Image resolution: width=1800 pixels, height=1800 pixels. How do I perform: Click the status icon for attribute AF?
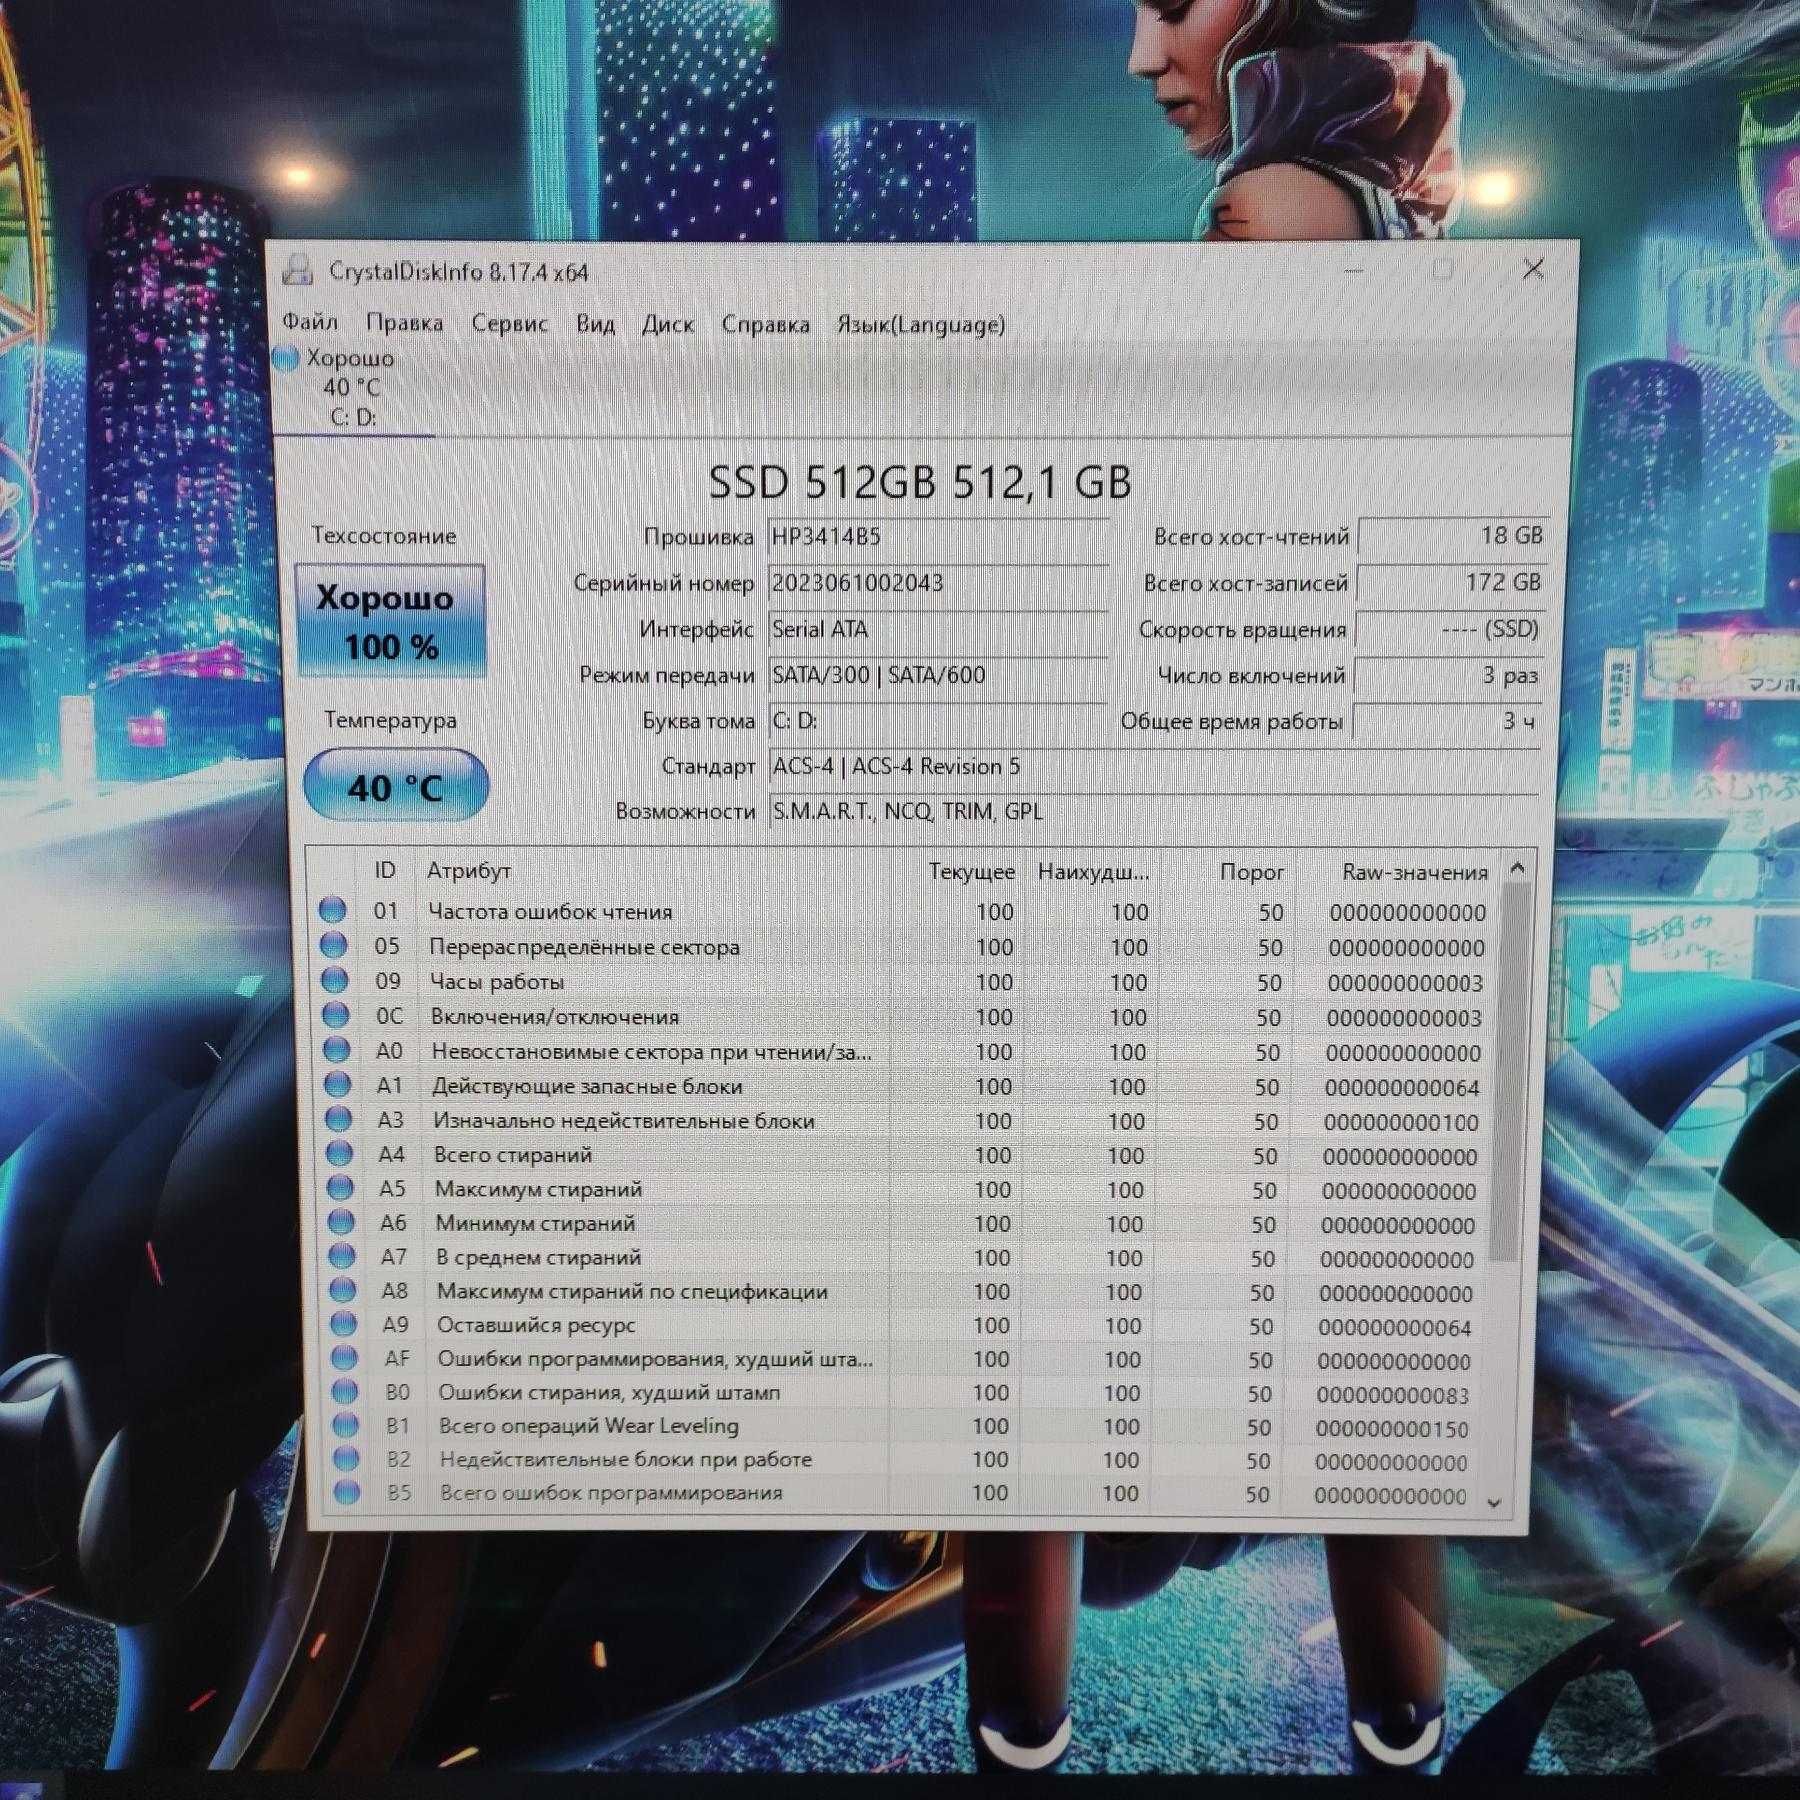[344, 1357]
